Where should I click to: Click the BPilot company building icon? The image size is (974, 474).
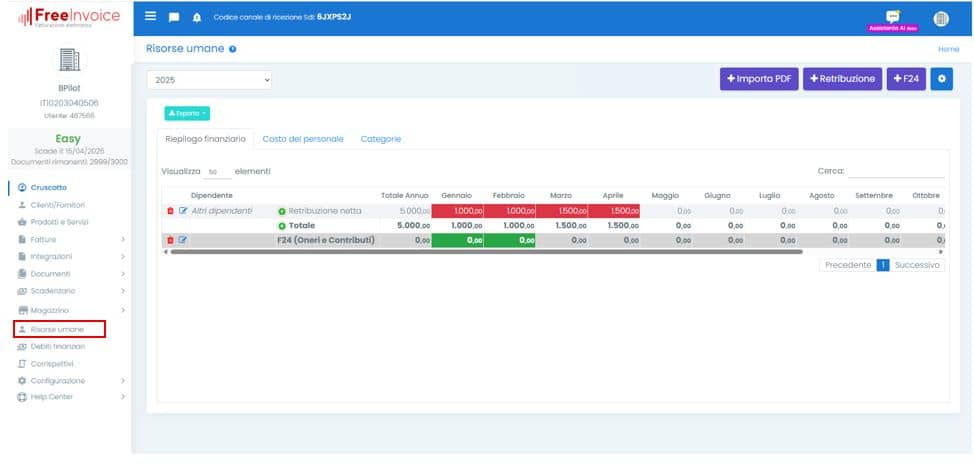coord(70,60)
